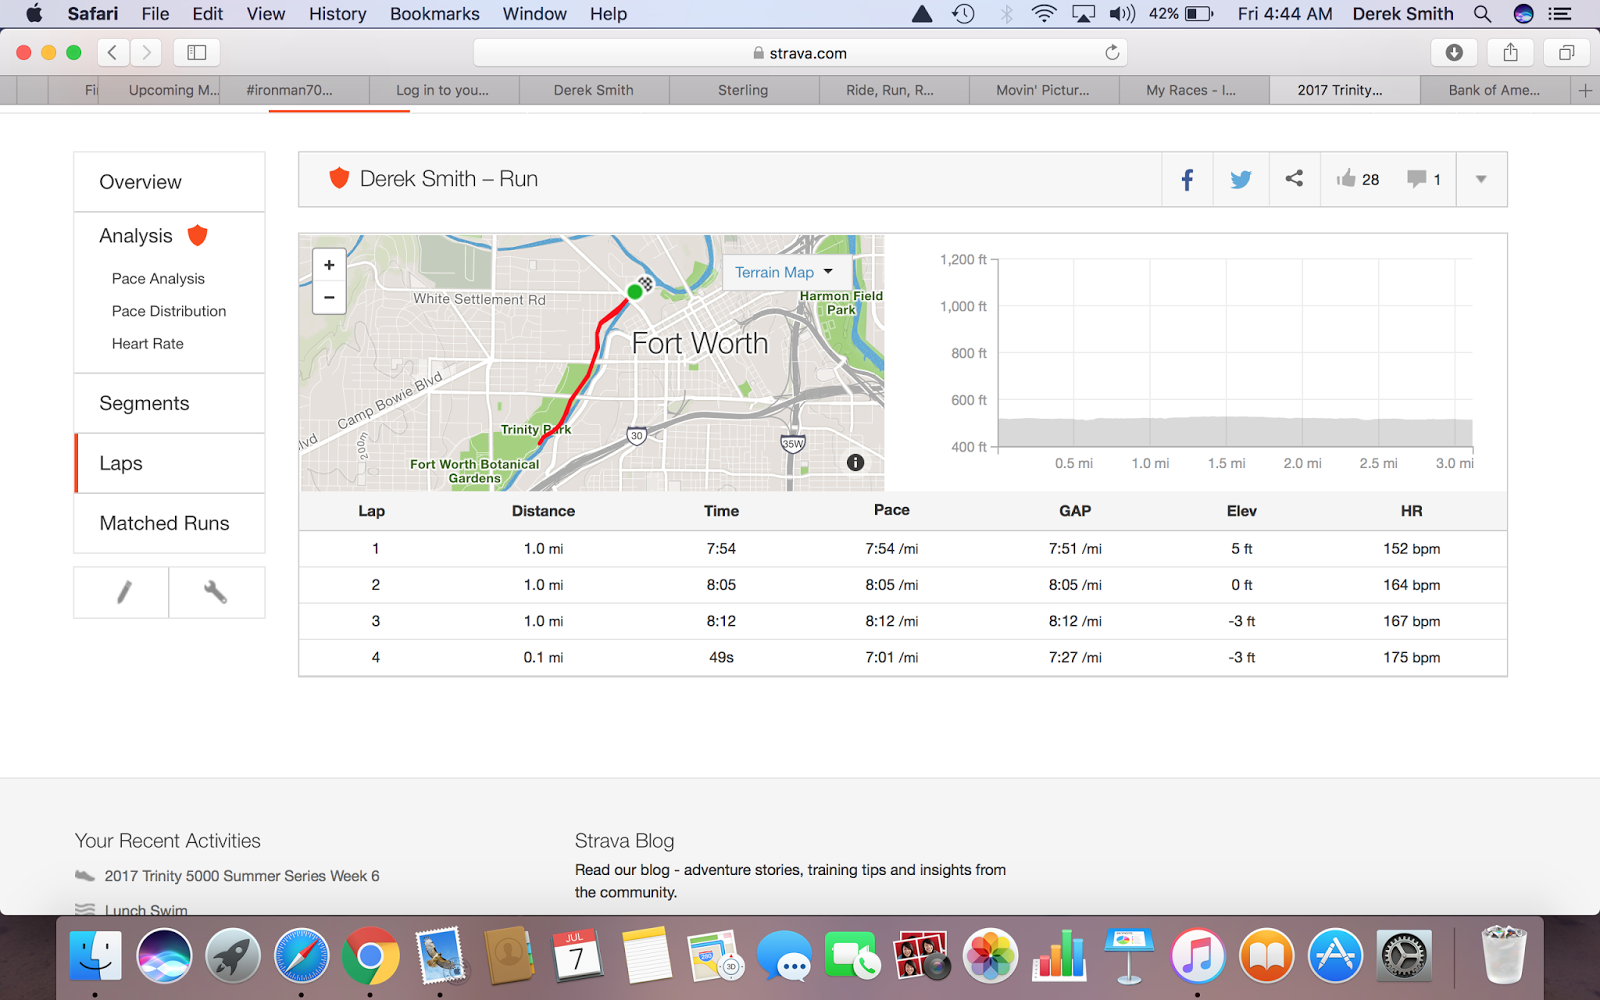Viewport: 1600px width, 1000px height.
Task: Share the activity on Facebook
Action: click(x=1187, y=179)
